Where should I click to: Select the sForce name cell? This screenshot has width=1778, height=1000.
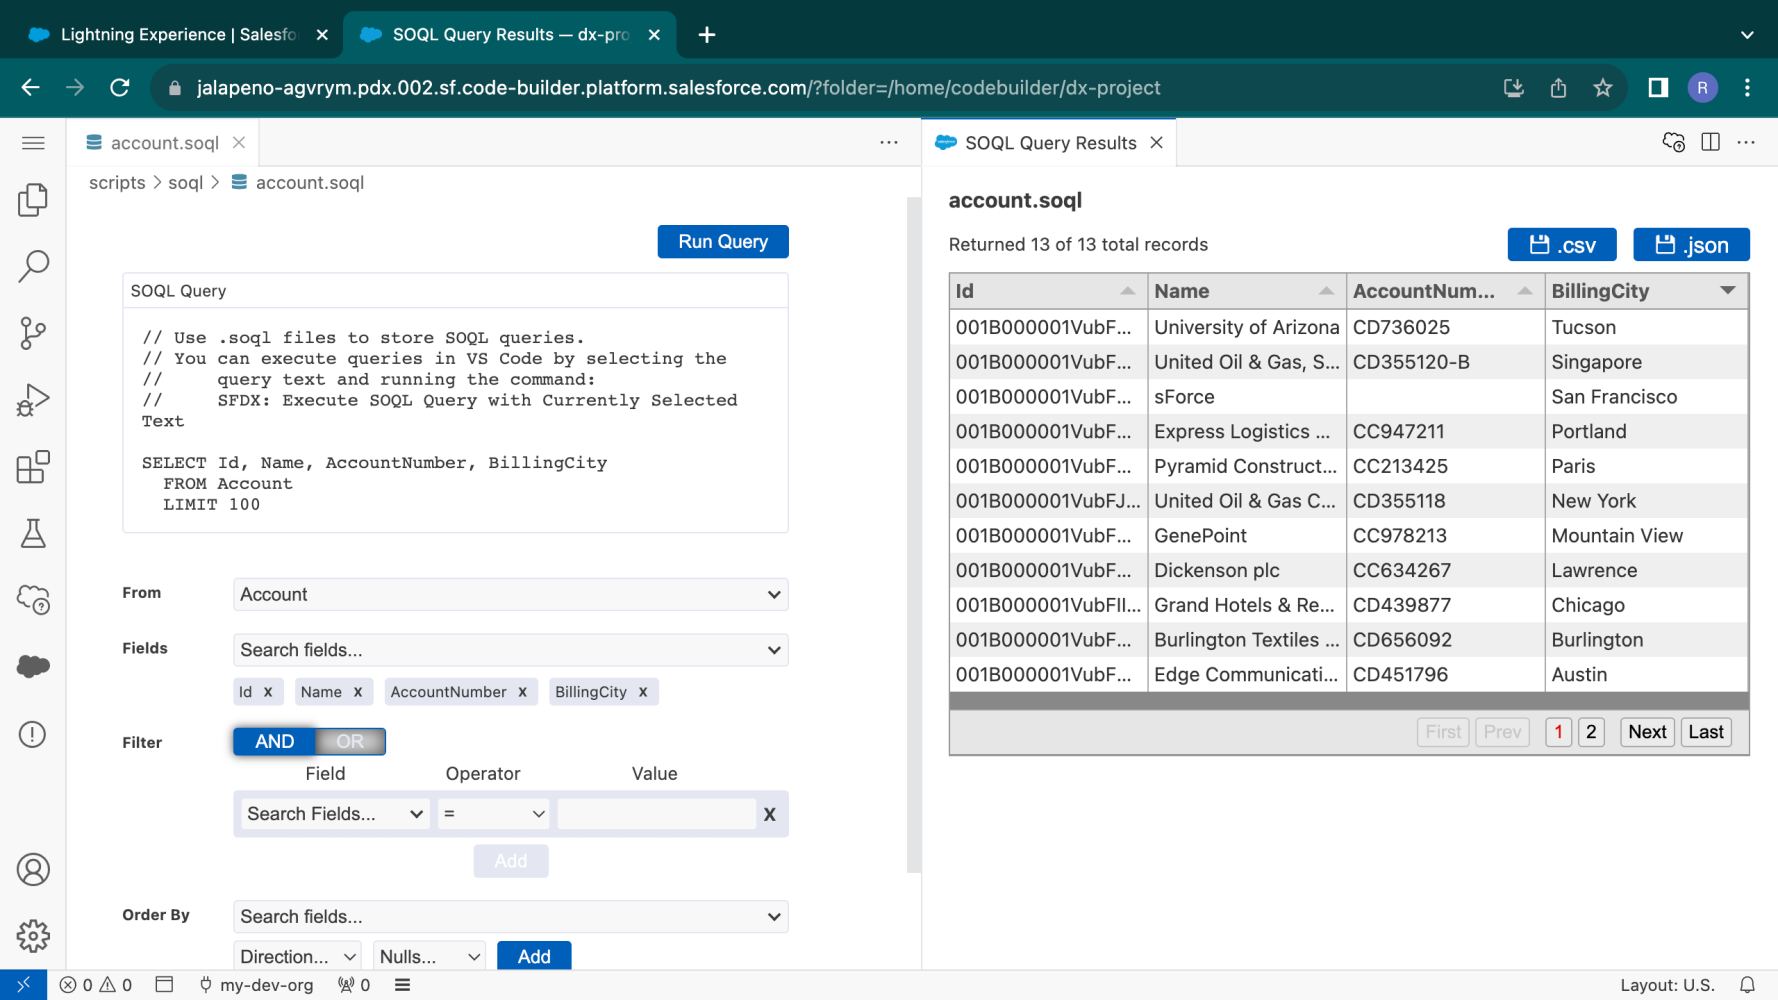(x=1246, y=397)
